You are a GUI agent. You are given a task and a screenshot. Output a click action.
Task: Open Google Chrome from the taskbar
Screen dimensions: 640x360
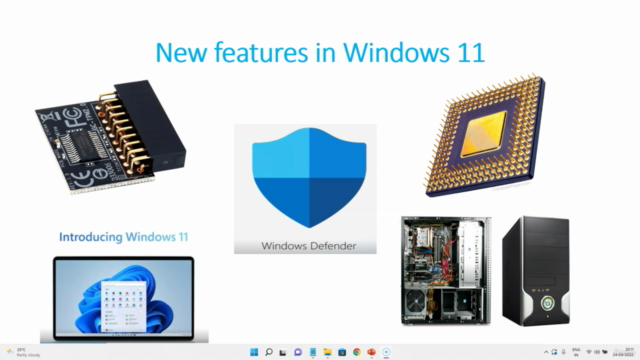(357, 352)
